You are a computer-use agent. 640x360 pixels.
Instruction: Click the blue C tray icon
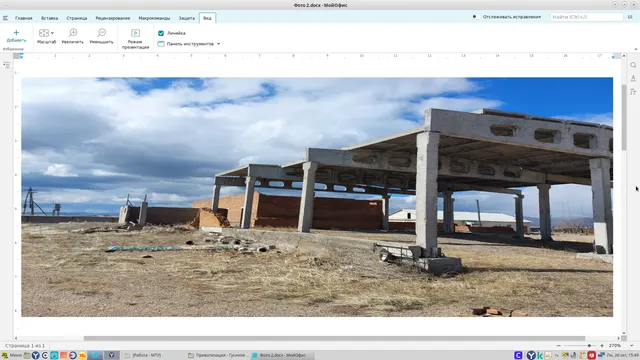tap(518, 356)
